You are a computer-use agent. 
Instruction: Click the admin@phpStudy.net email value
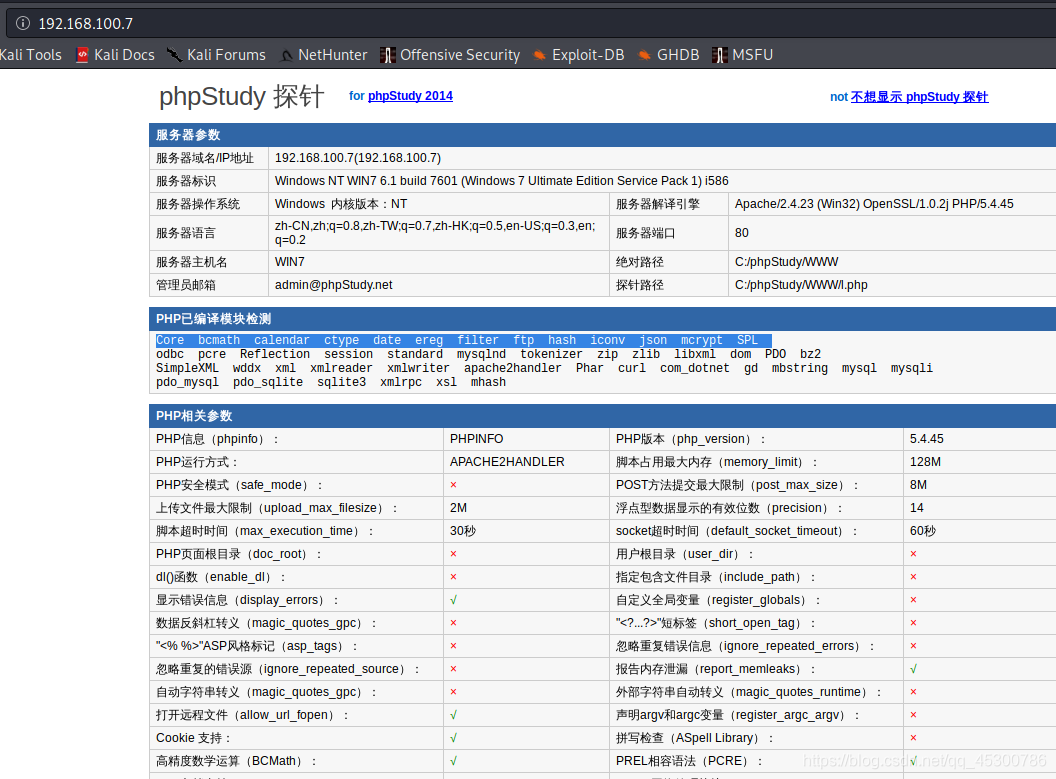(x=333, y=284)
